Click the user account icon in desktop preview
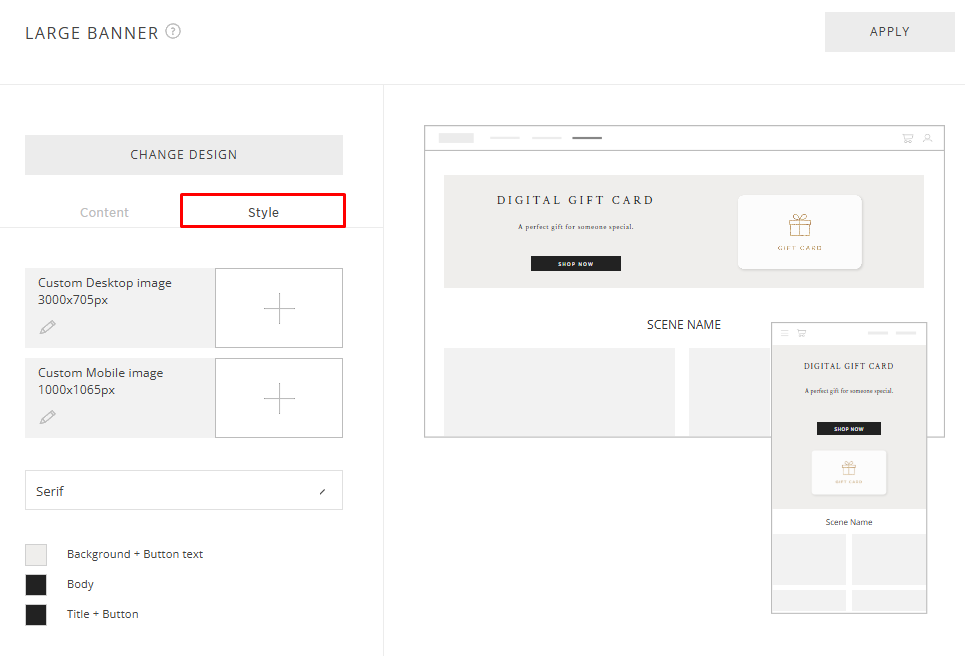Image resolution: width=965 pixels, height=656 pixels. [927, 138]
